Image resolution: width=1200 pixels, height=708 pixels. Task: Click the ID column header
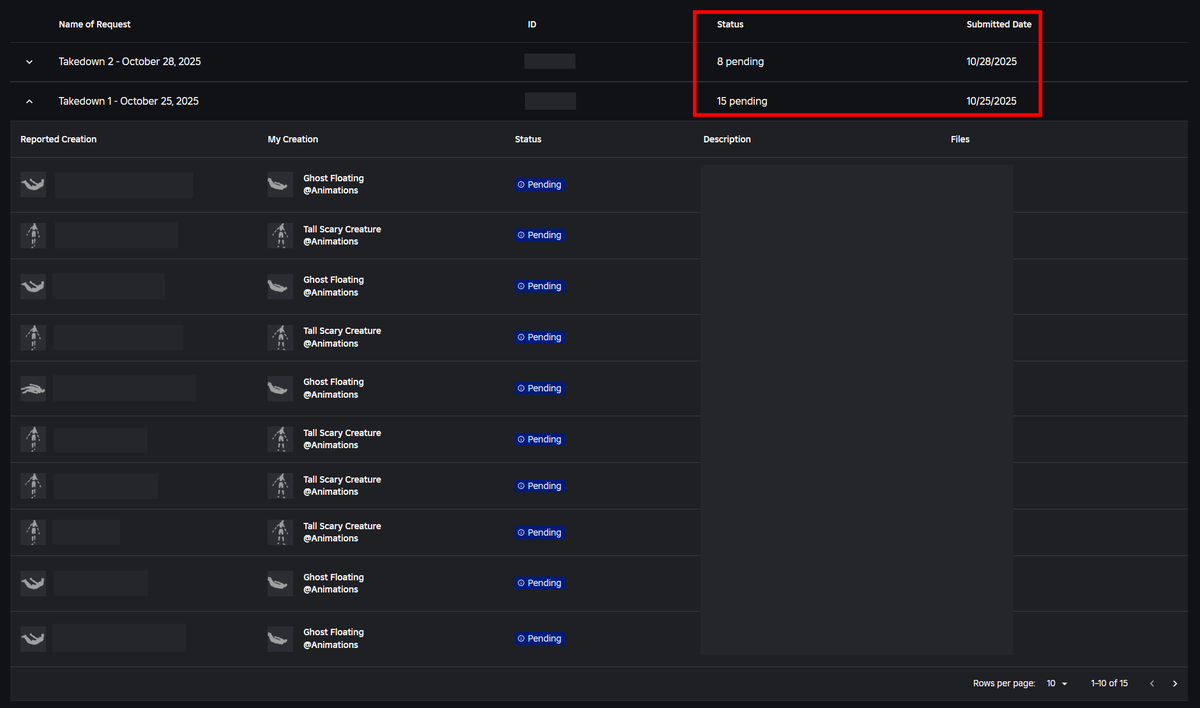point(532,24)
